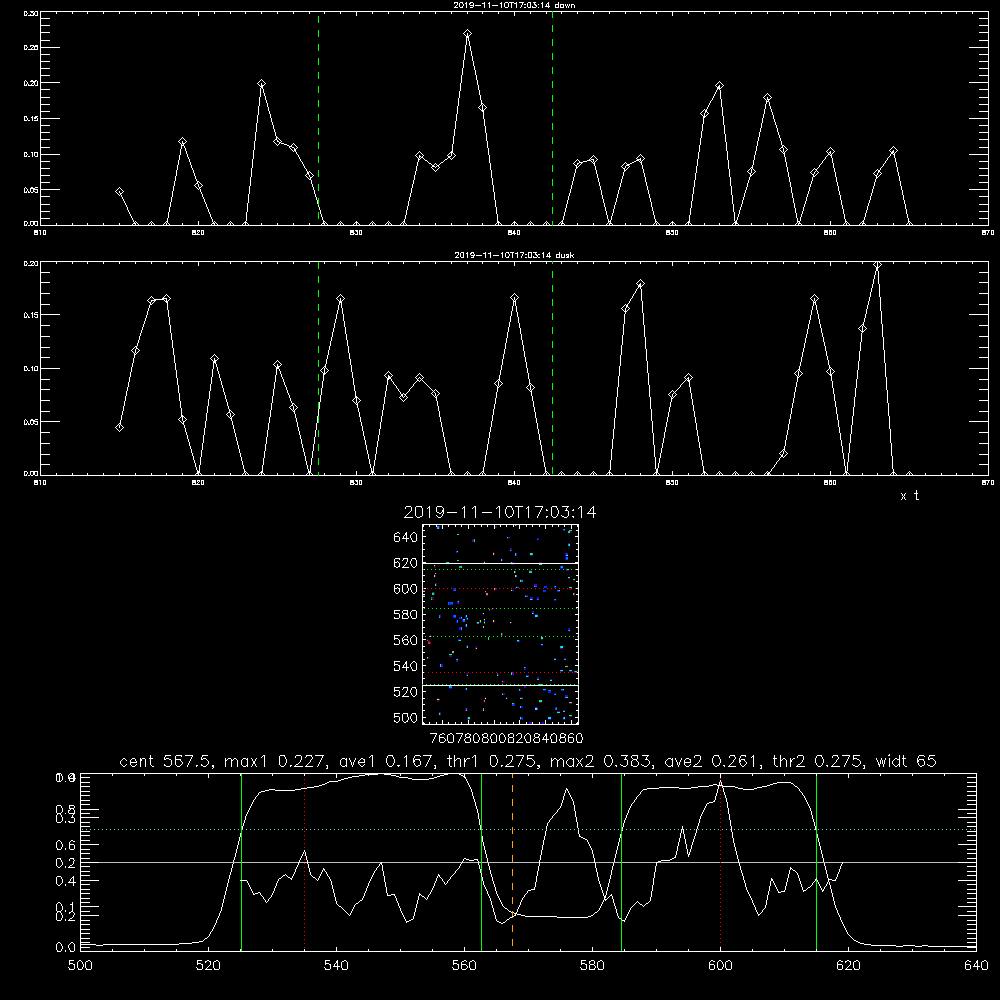
Task: Select the green vertical line at 615 in bottom plot
Action: [816, 861]
